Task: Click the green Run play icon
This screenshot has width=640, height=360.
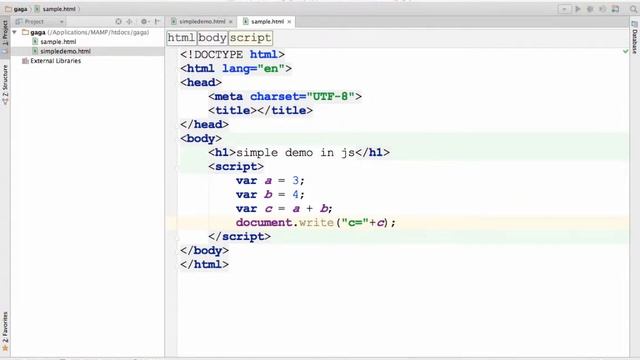Action: (x=578, y=9)
